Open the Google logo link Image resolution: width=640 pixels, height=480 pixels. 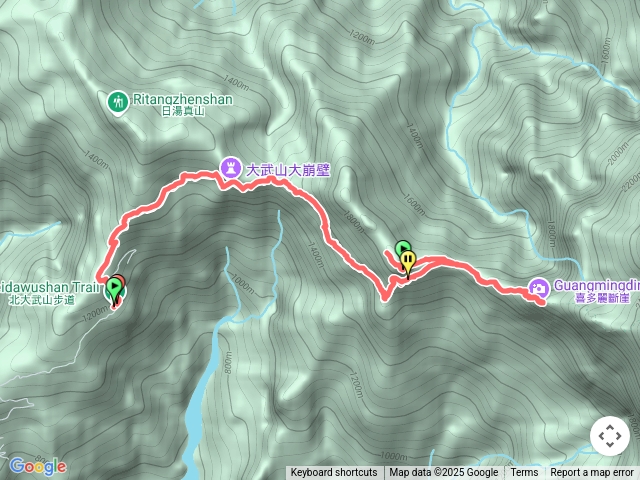[x=38, y=466]
